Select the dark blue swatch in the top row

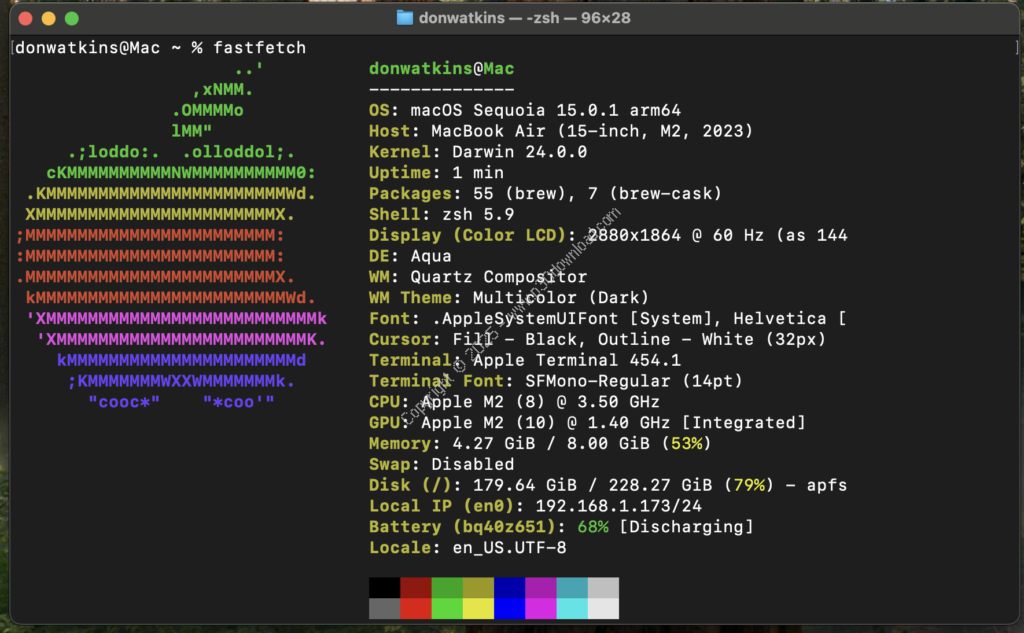(509, 587)
